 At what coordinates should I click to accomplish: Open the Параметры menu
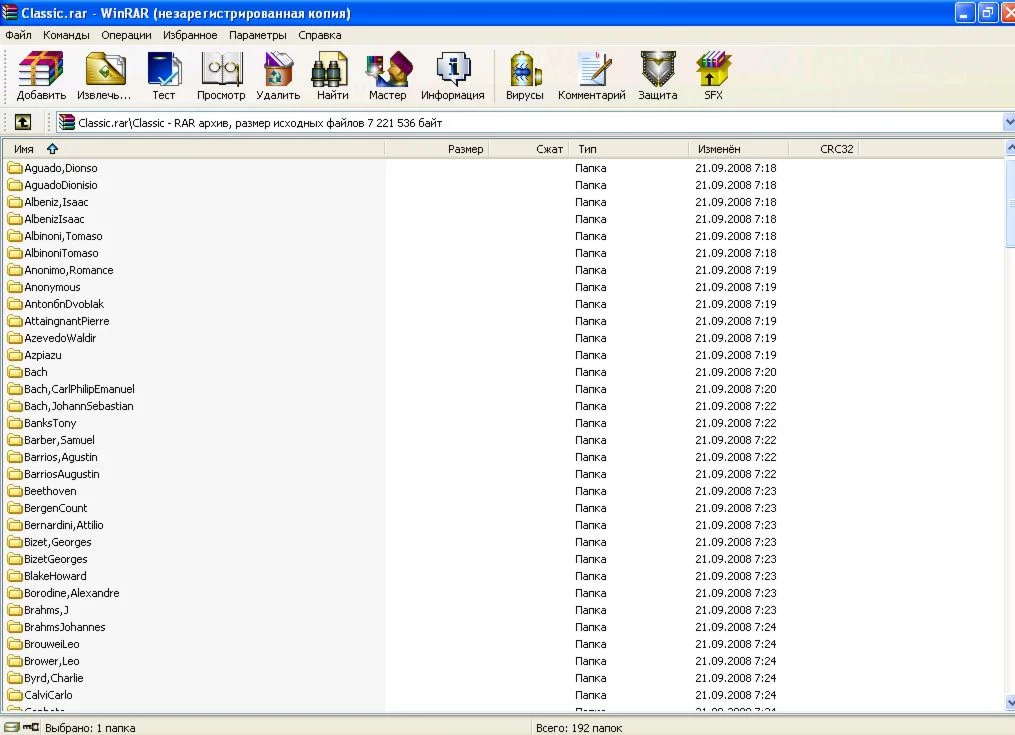point(257,35)
